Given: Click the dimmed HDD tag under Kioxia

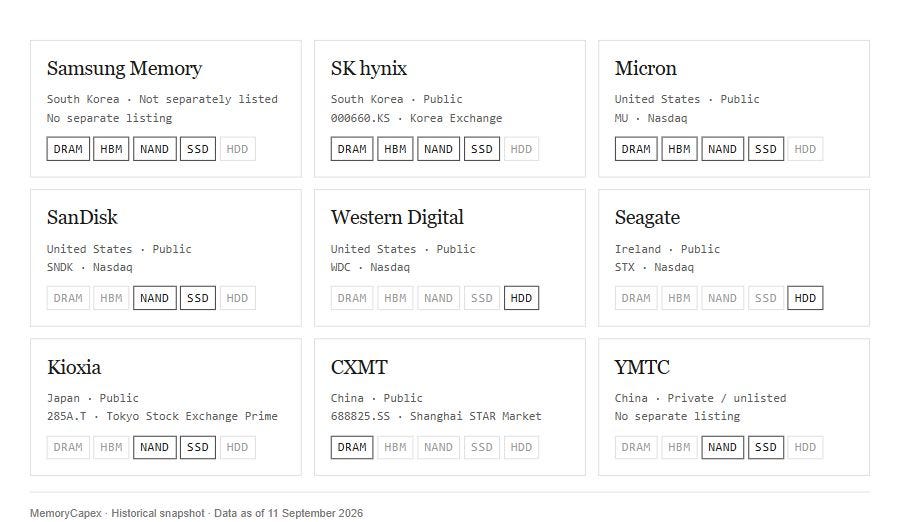Looking at the screenshot, I should [x=237, y=447].
